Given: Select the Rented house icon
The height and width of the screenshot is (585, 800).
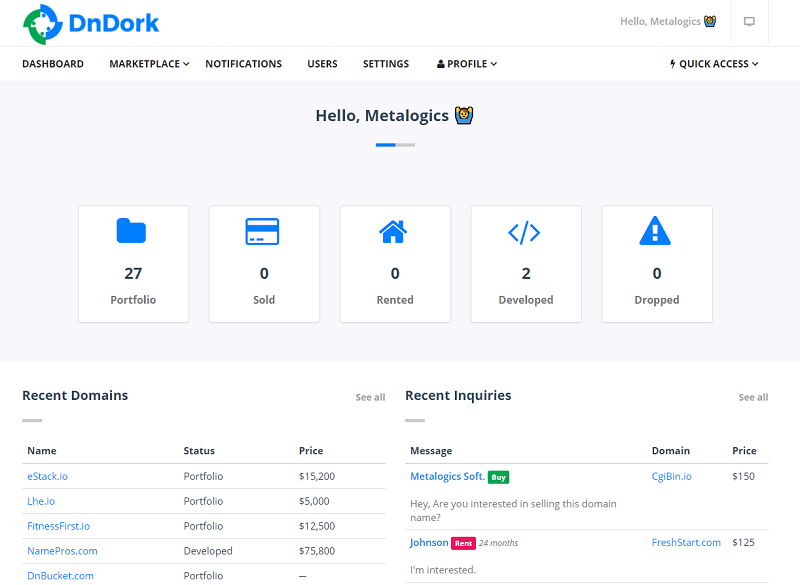Looking at the screenshot, I should click(x=395, y=231).
